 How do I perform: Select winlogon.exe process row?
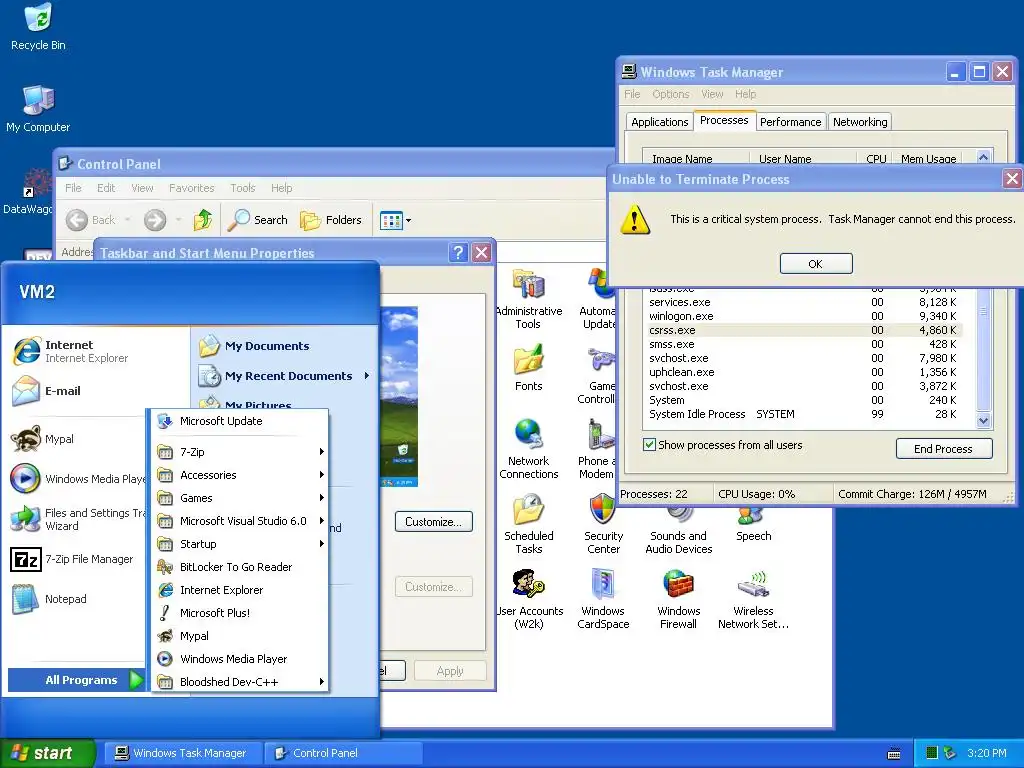point(803,316)
